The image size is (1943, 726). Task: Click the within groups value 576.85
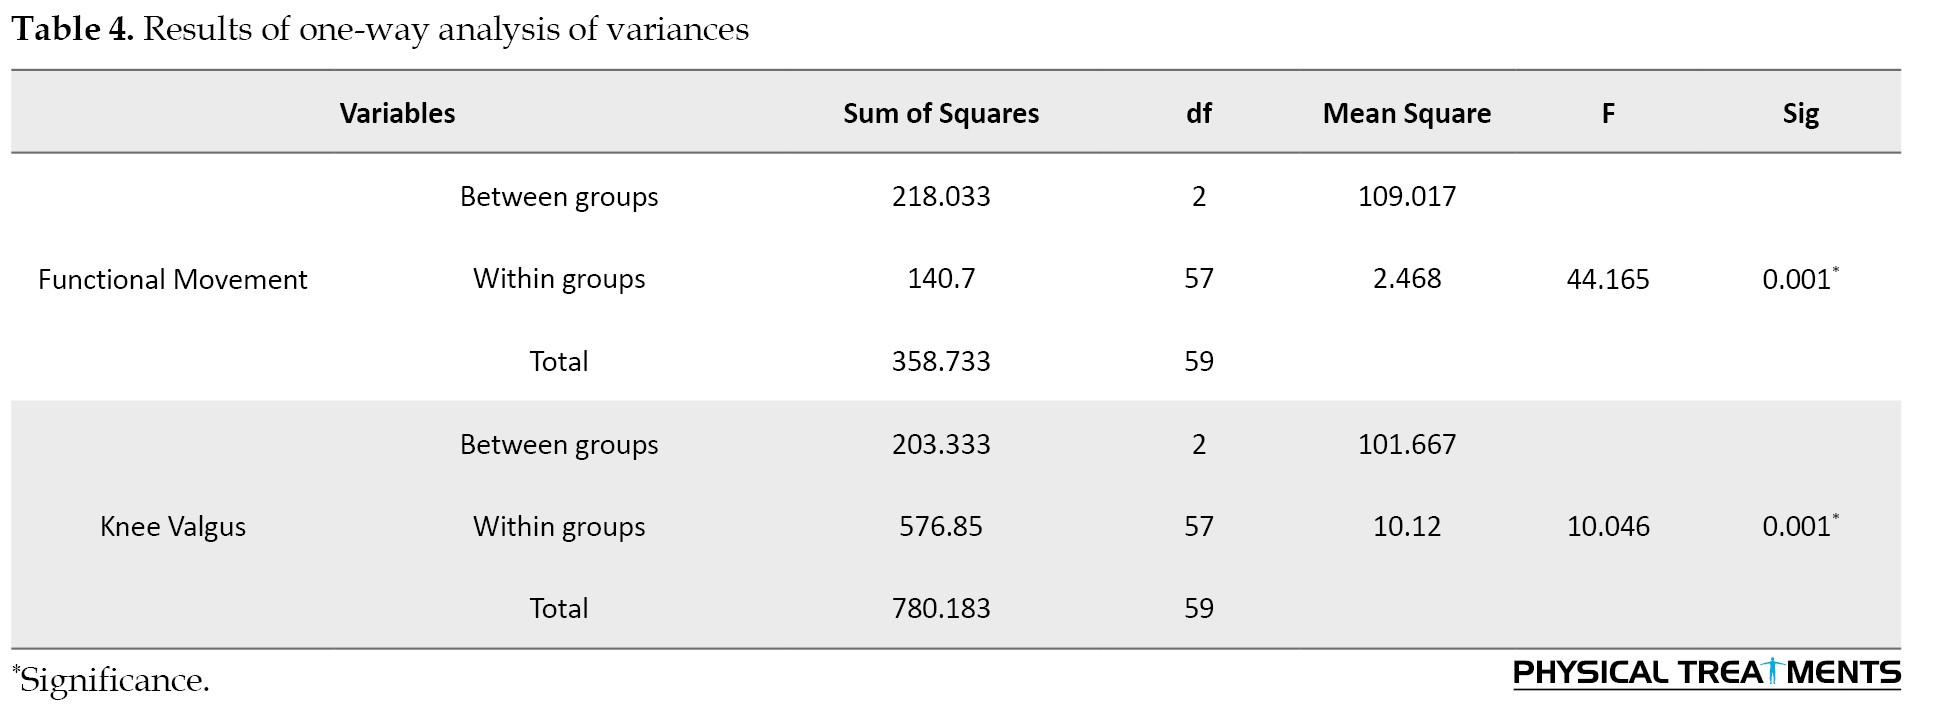pyautogui.click(x=941, y=527)
